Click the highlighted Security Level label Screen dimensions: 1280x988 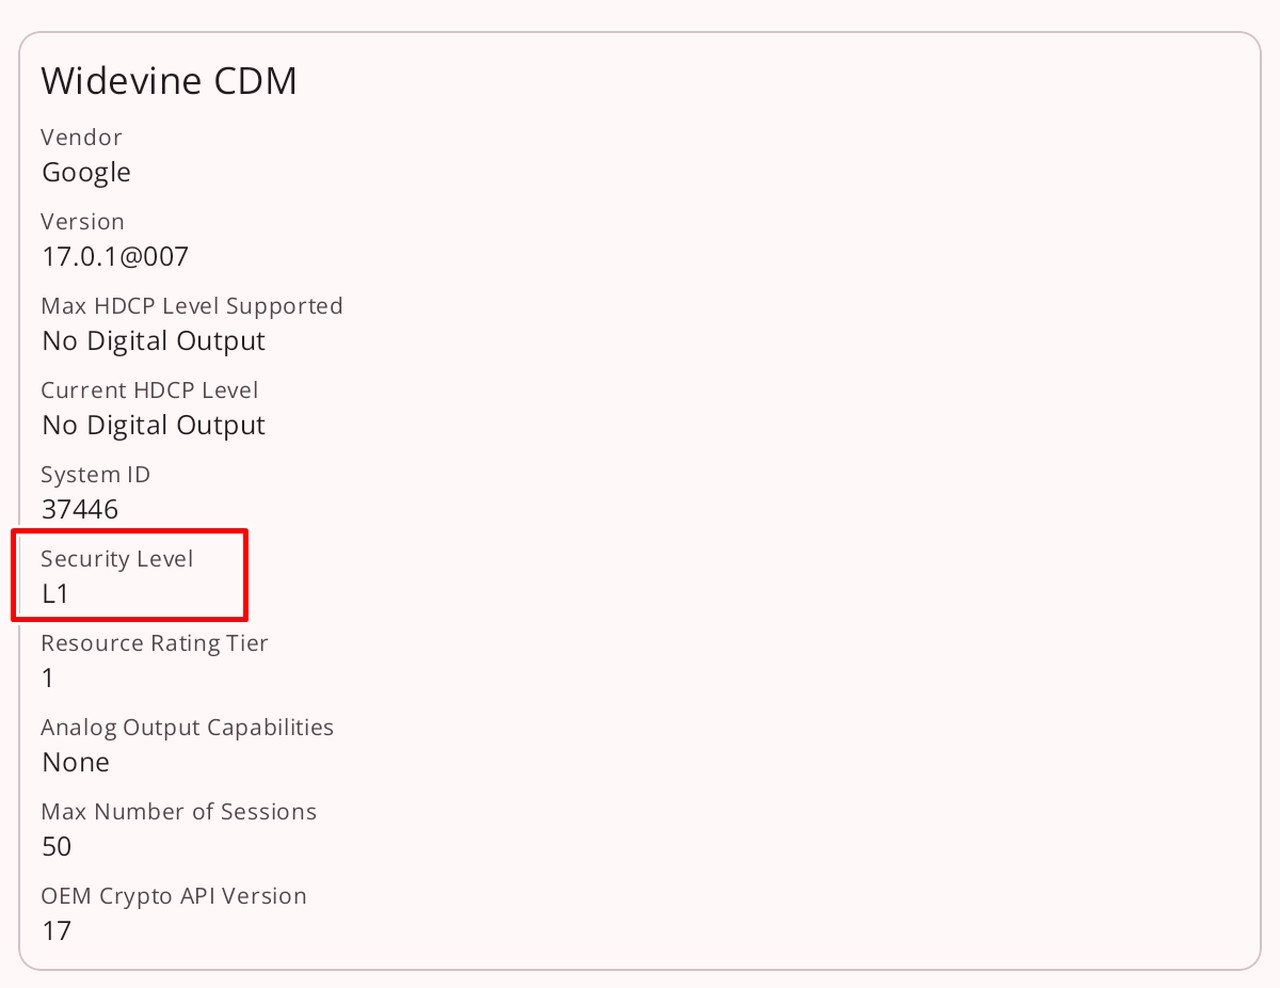tap(117, 559)
